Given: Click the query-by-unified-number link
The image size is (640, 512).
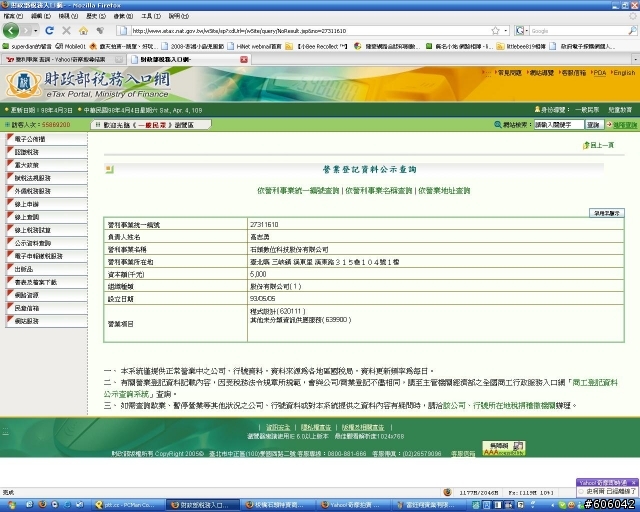Looking at the screenshot, I should [x=298, y=190].
